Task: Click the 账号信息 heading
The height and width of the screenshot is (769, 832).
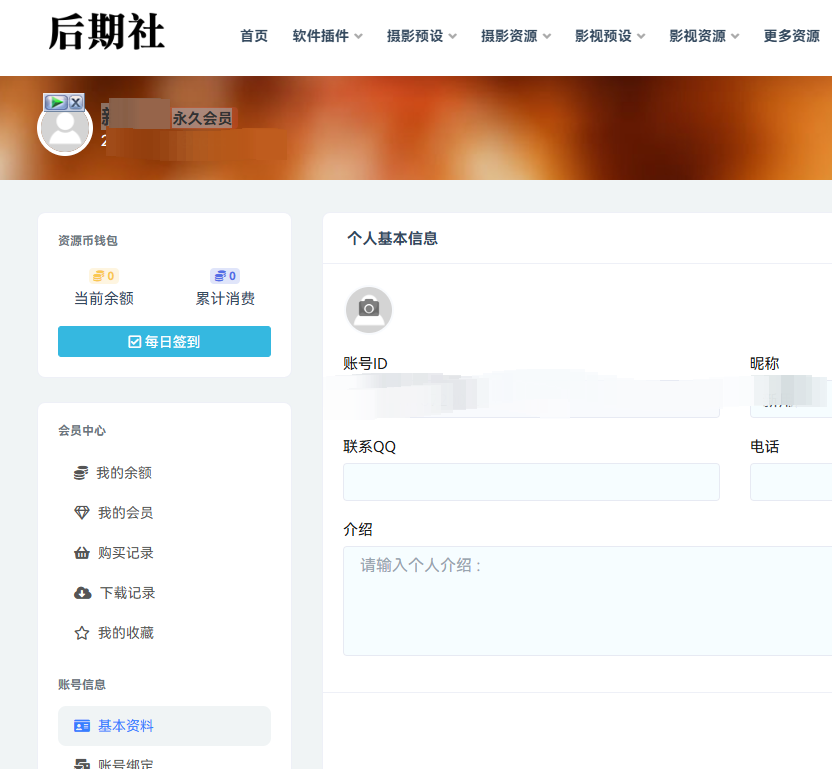Action: coord(82,685)
